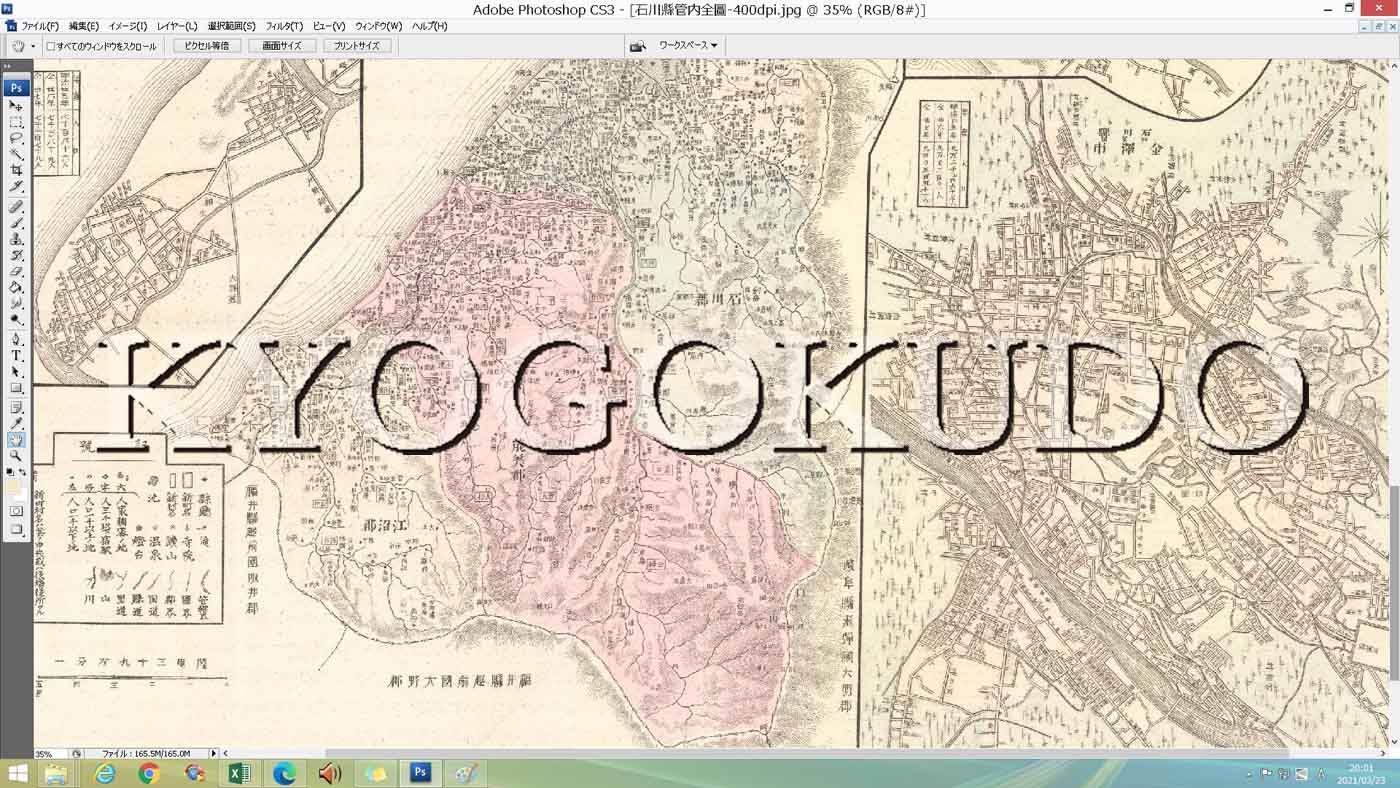Click the 35% zoom field in status bar

click(50, 754)
